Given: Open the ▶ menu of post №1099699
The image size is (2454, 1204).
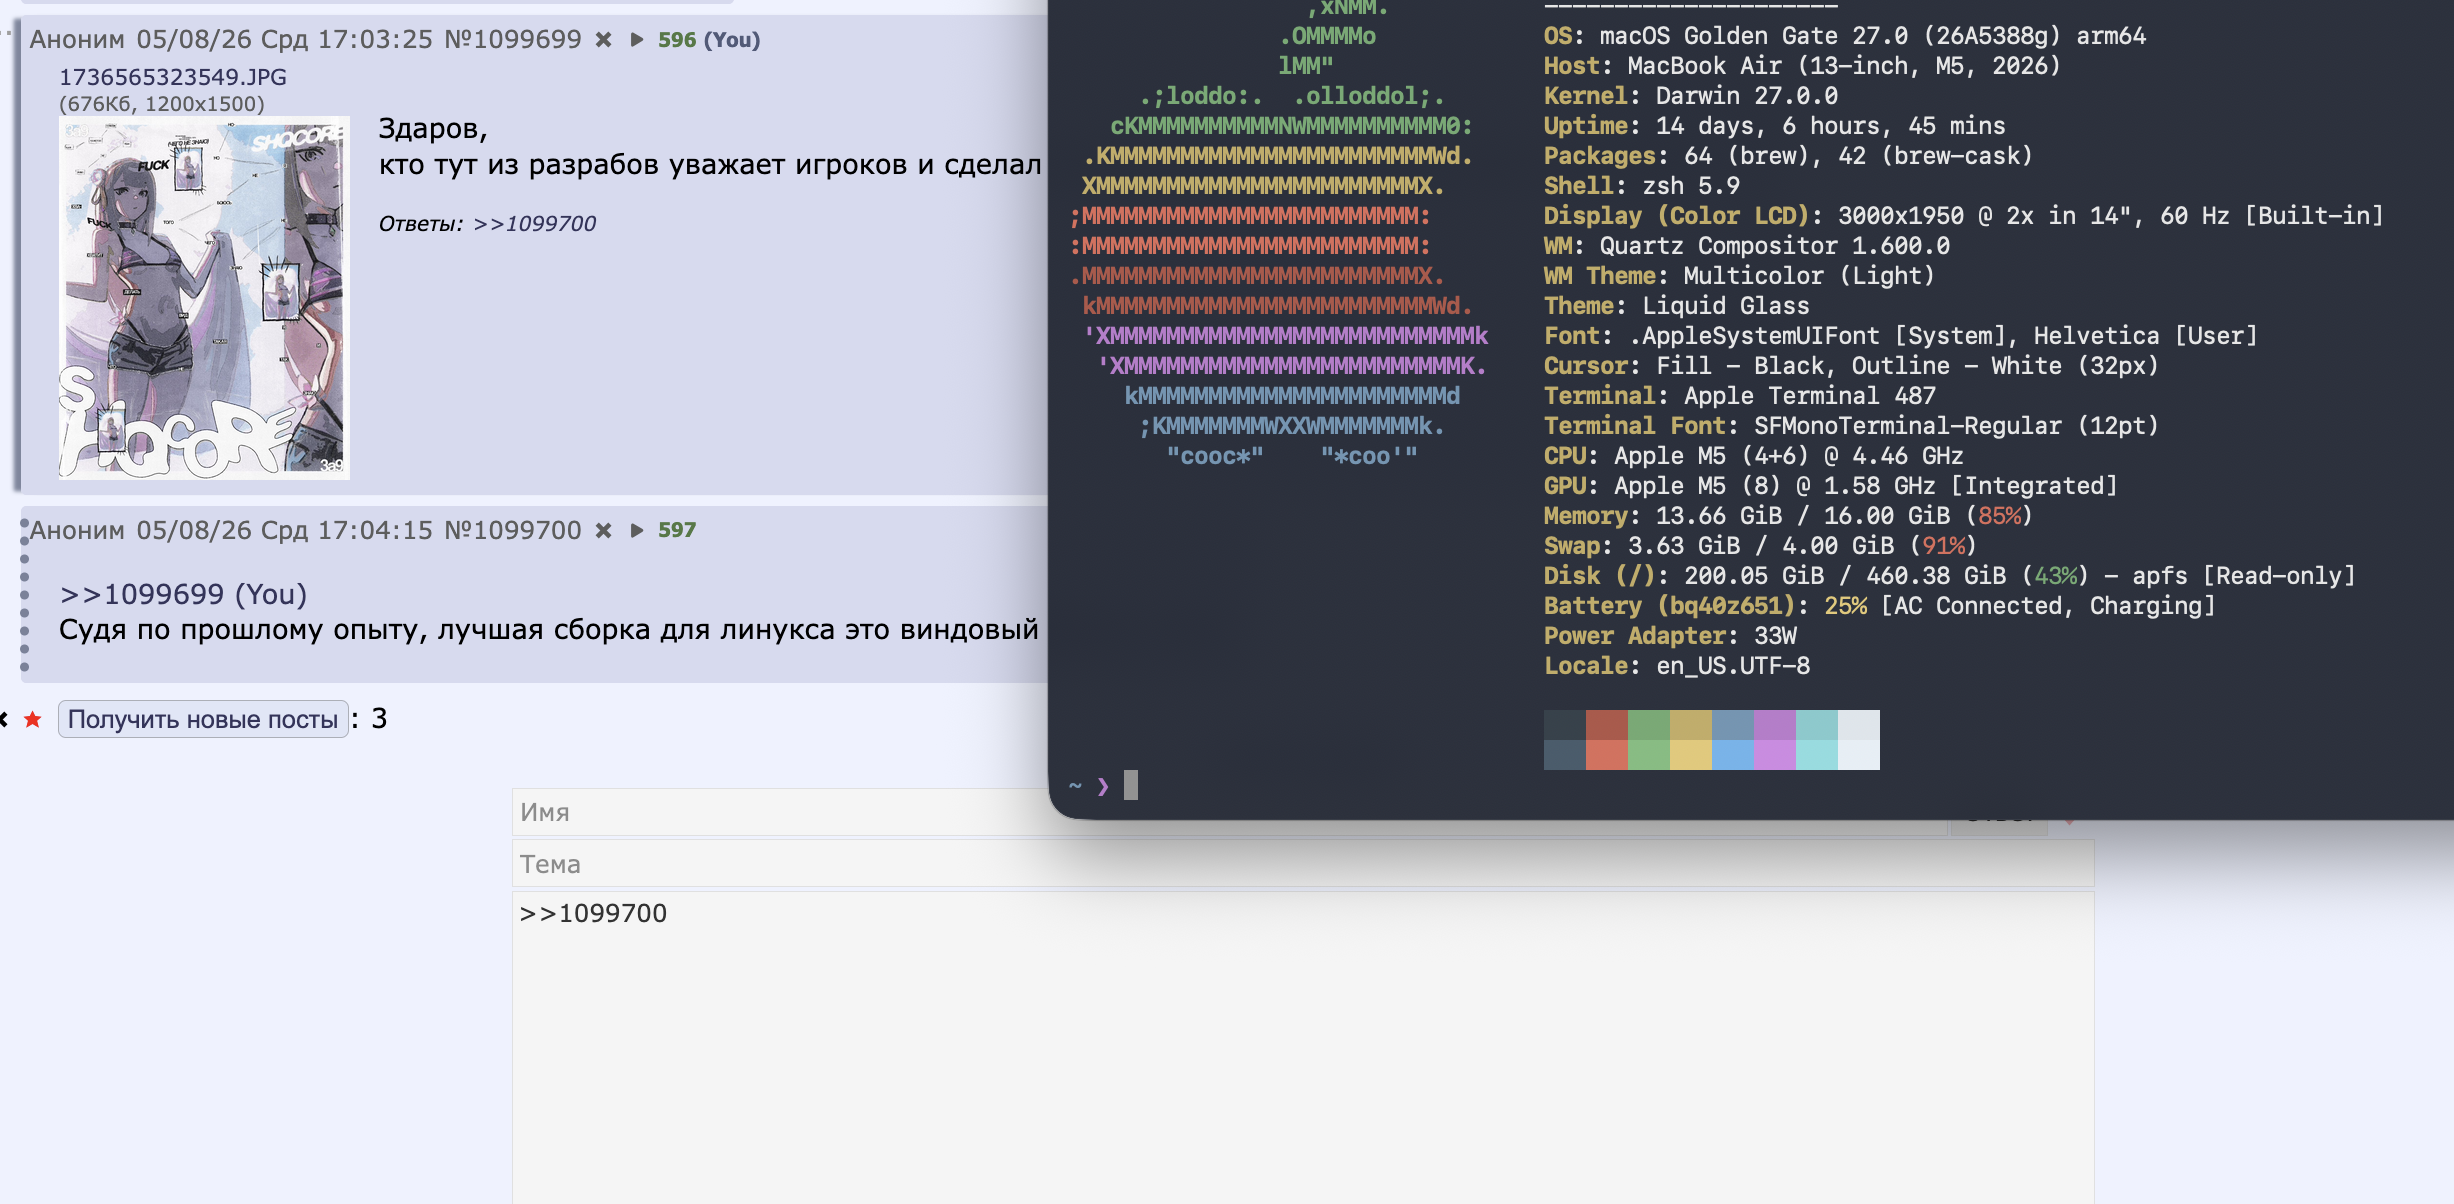Looking at the screenshot, I should pyautogui.click(x=636, y=40).
